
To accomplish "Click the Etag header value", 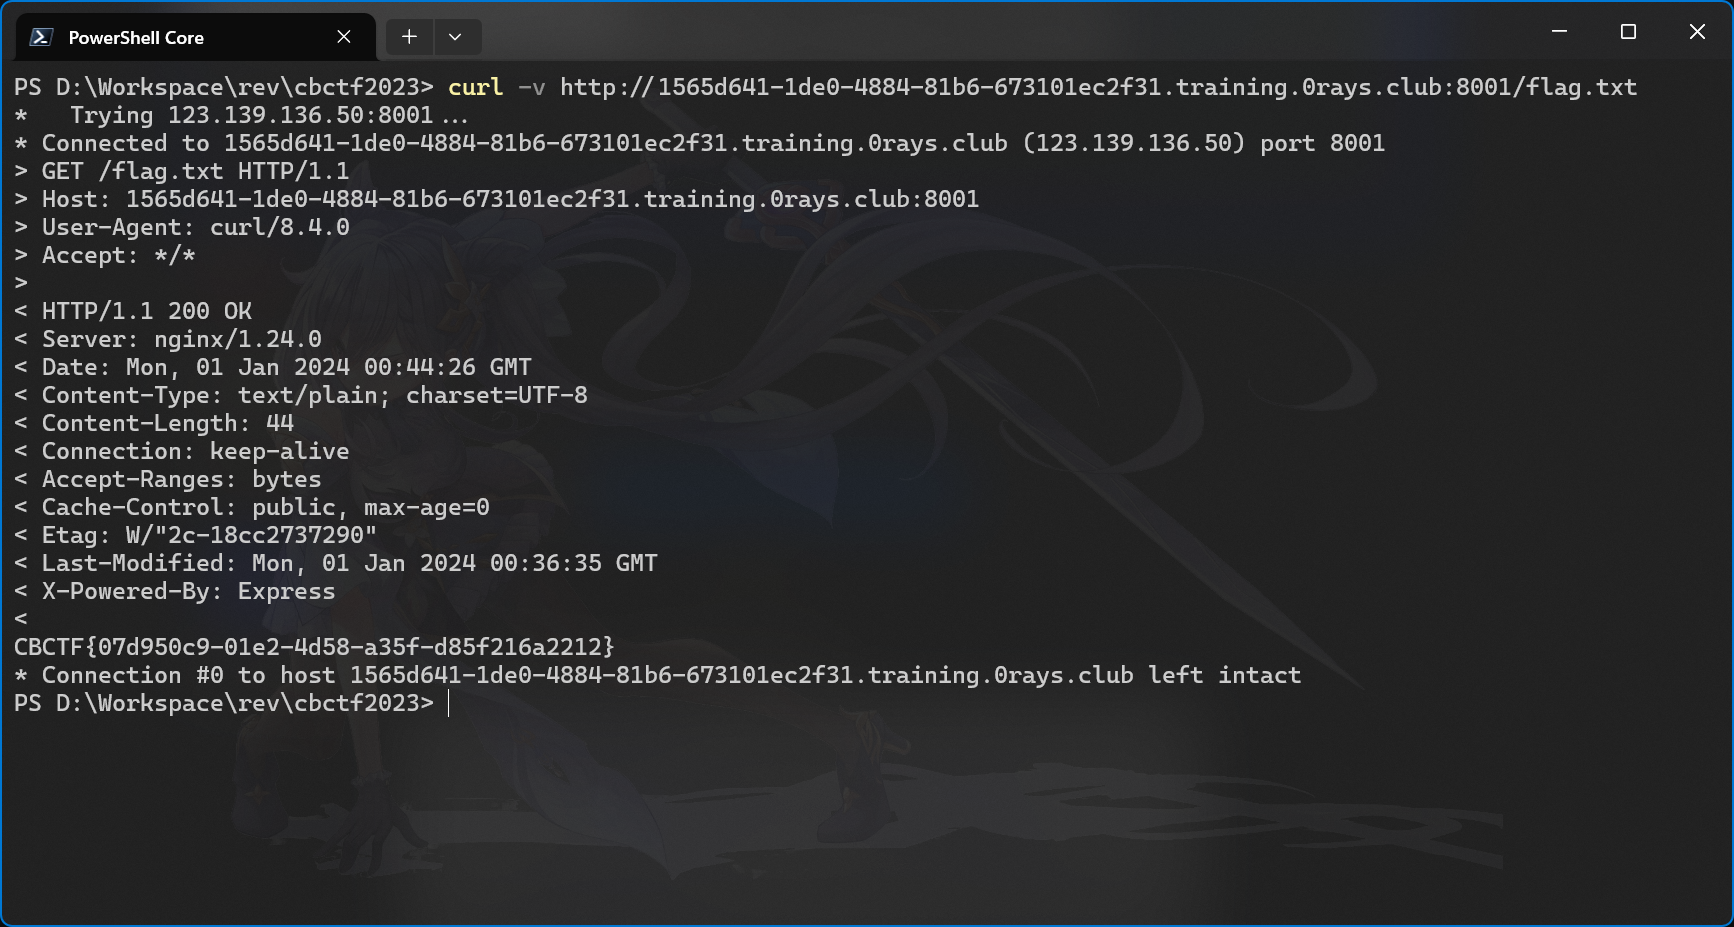I will (251, 535).
